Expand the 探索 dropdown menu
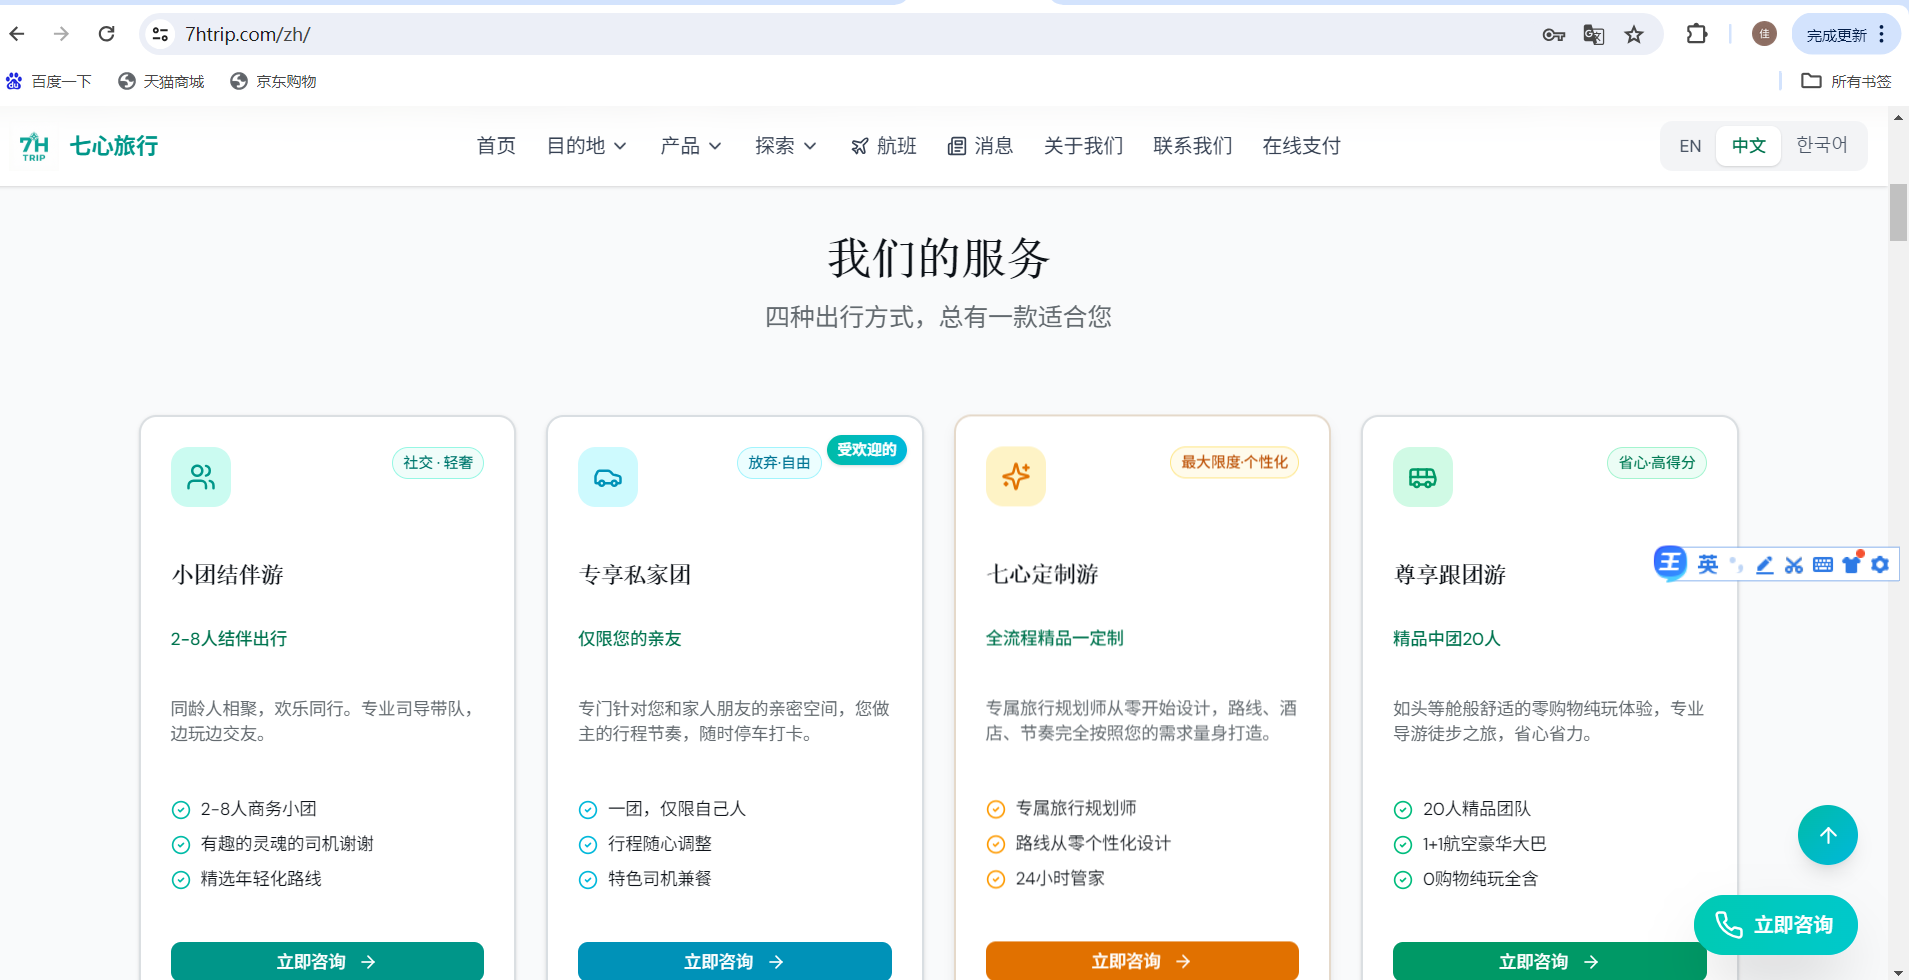This screenshot has width=1909, height=980. click(785, 146)
